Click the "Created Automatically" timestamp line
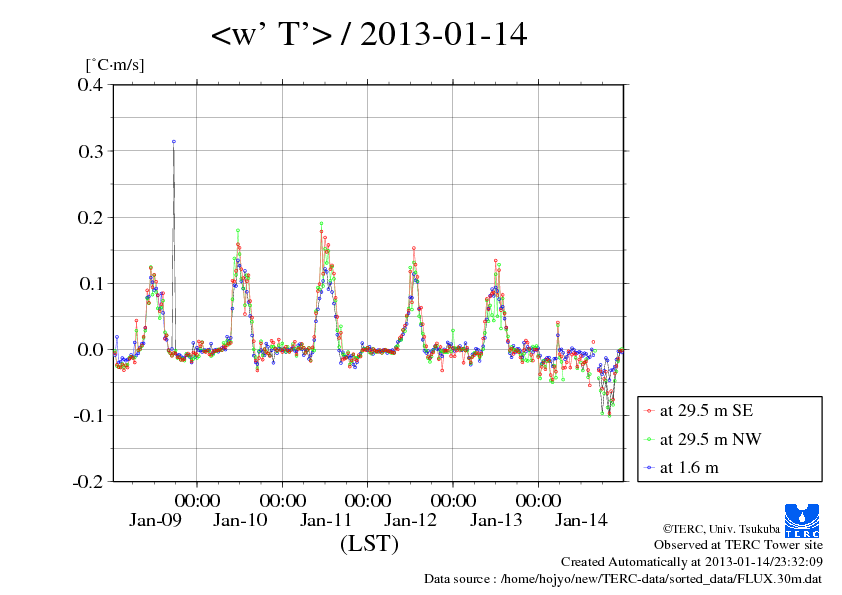The height and width of the screenshot is (595, 842). click(692, 562)
